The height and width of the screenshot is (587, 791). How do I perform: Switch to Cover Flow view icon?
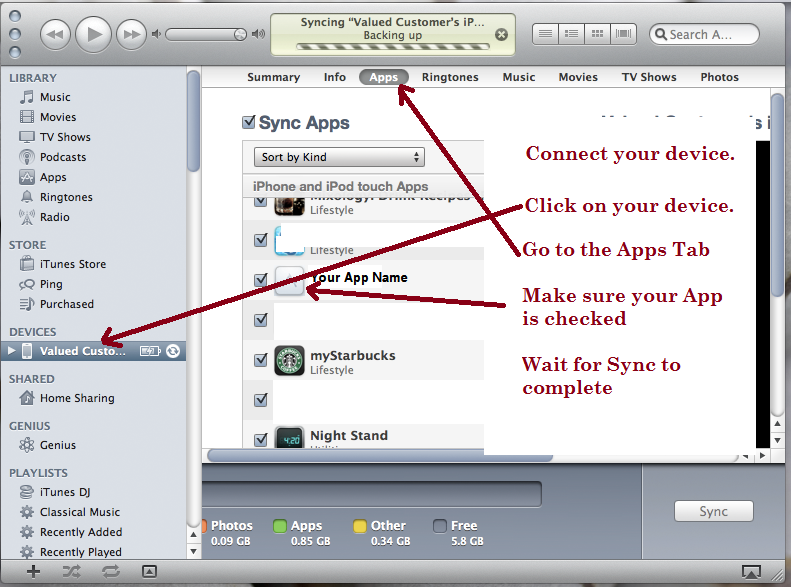tap(624, 34)
